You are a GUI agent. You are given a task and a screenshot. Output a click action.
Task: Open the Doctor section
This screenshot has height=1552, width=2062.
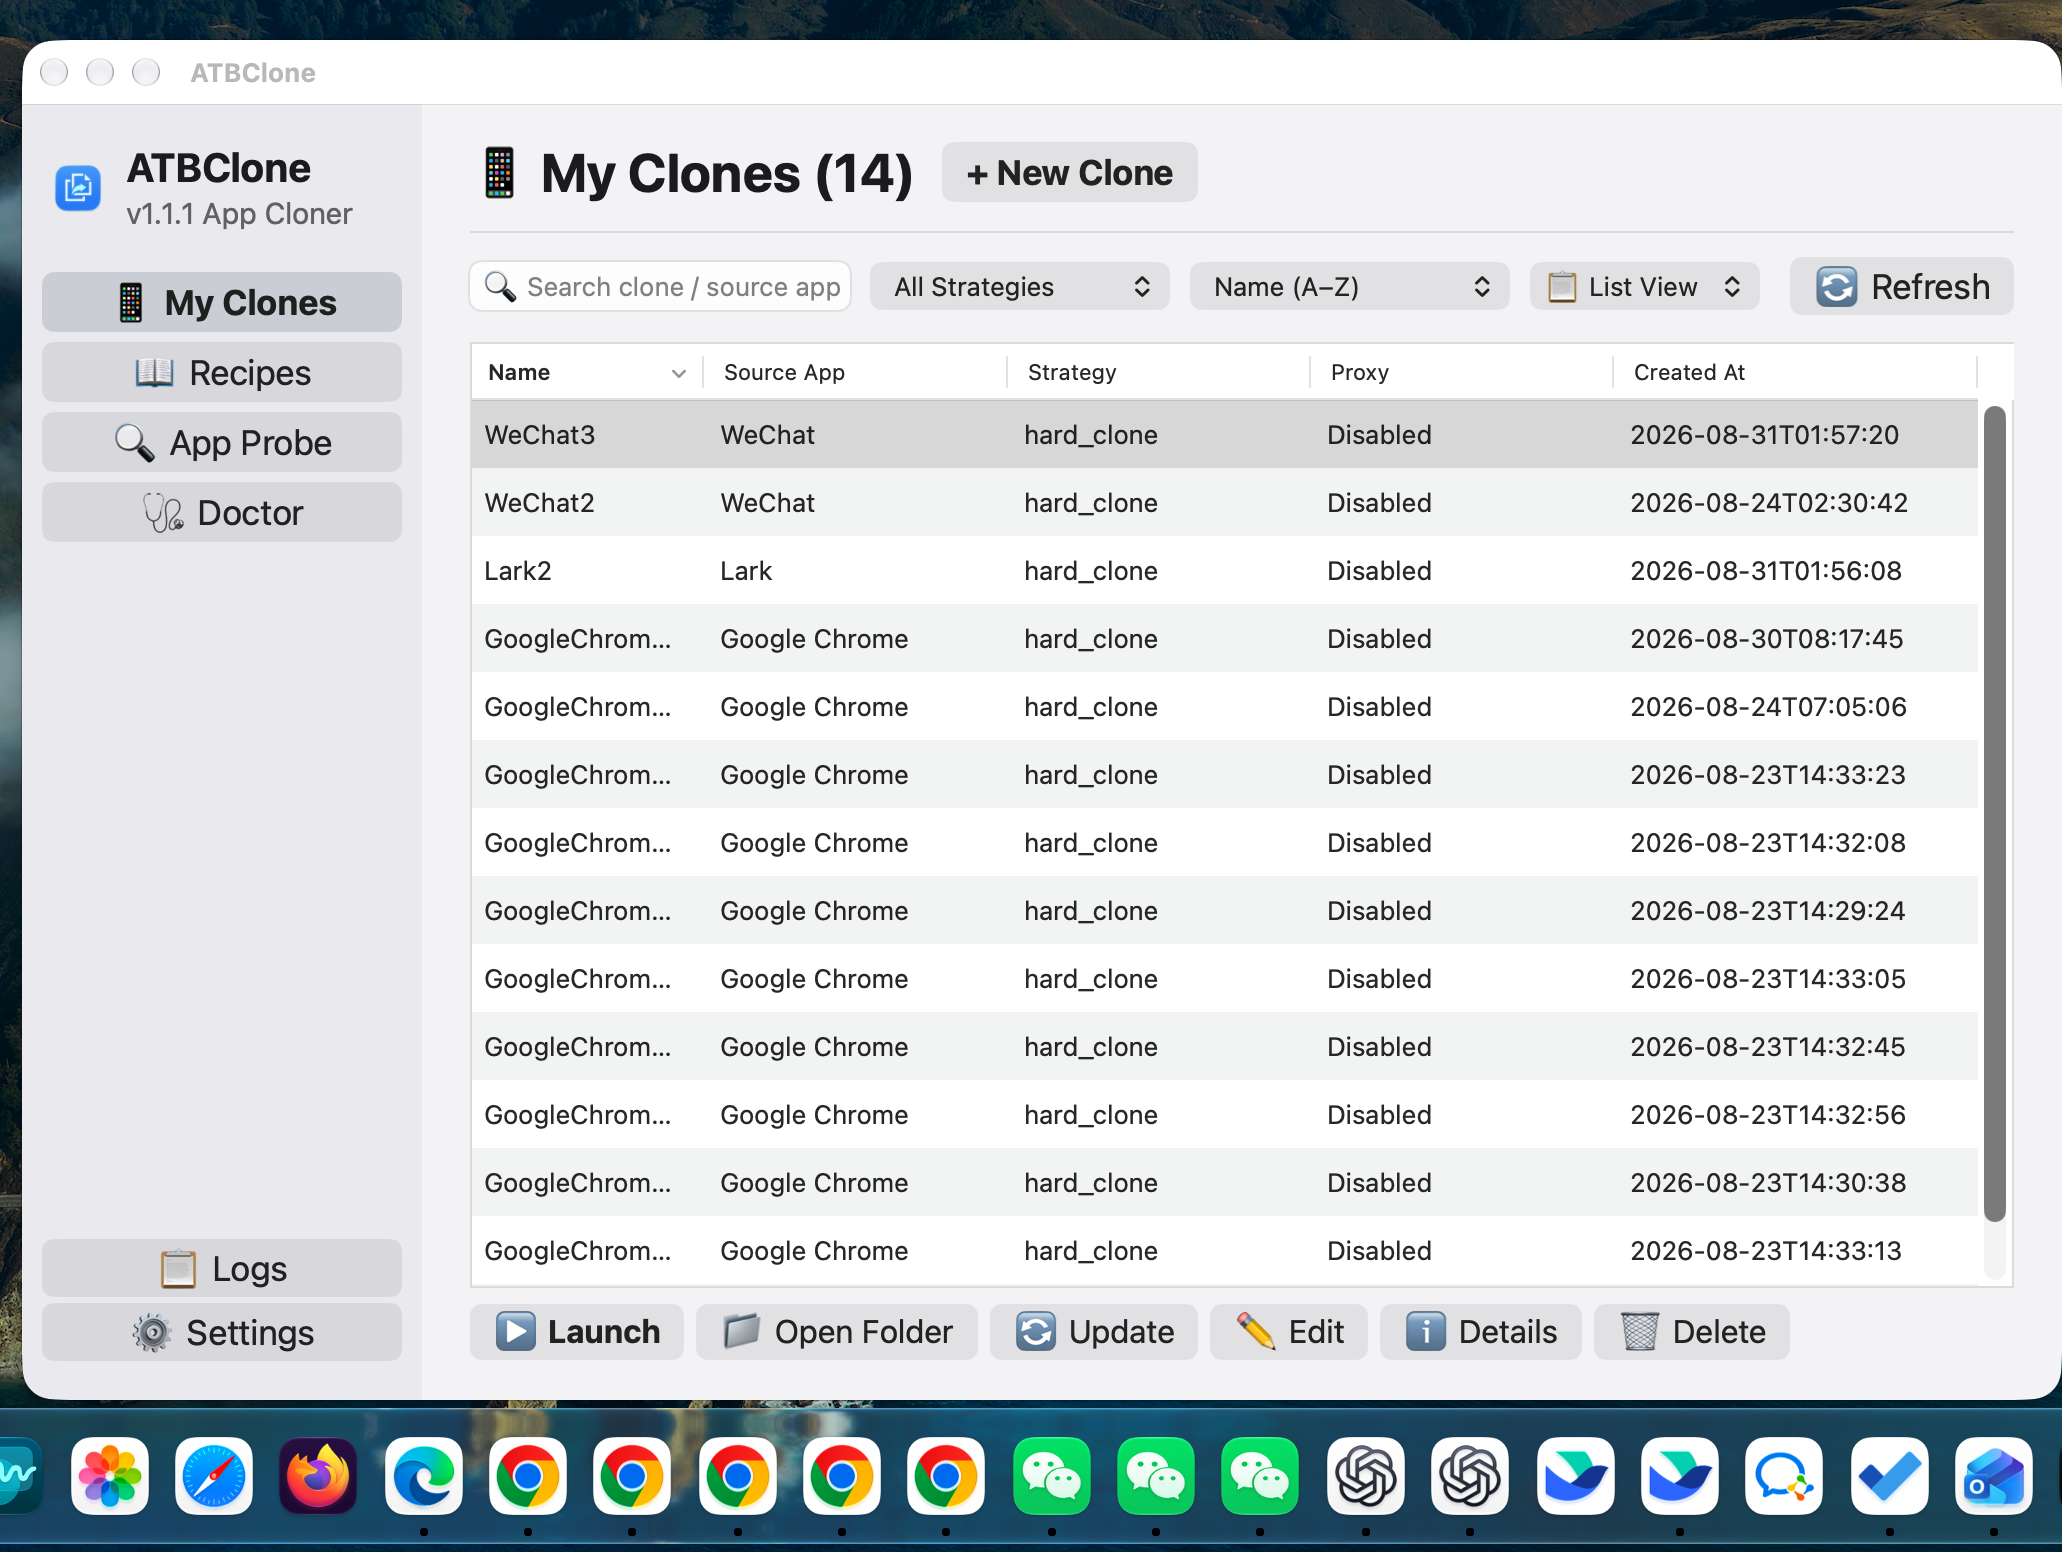pos(221,512)
